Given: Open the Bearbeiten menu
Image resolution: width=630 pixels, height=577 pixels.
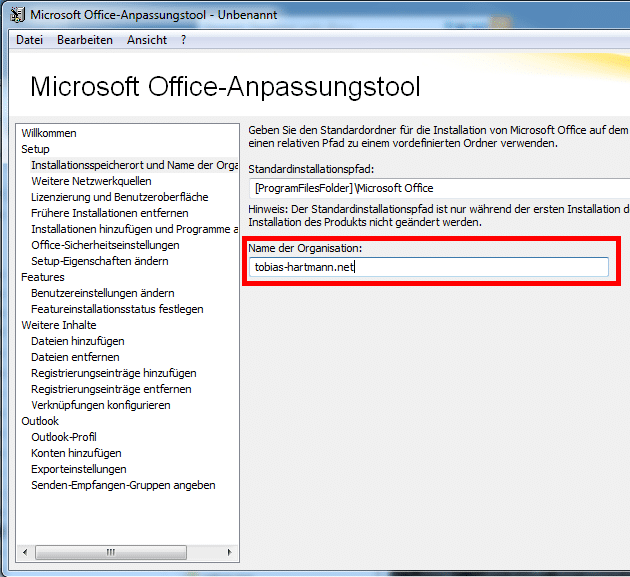Looking at the screenshot, I should point(85,40).
